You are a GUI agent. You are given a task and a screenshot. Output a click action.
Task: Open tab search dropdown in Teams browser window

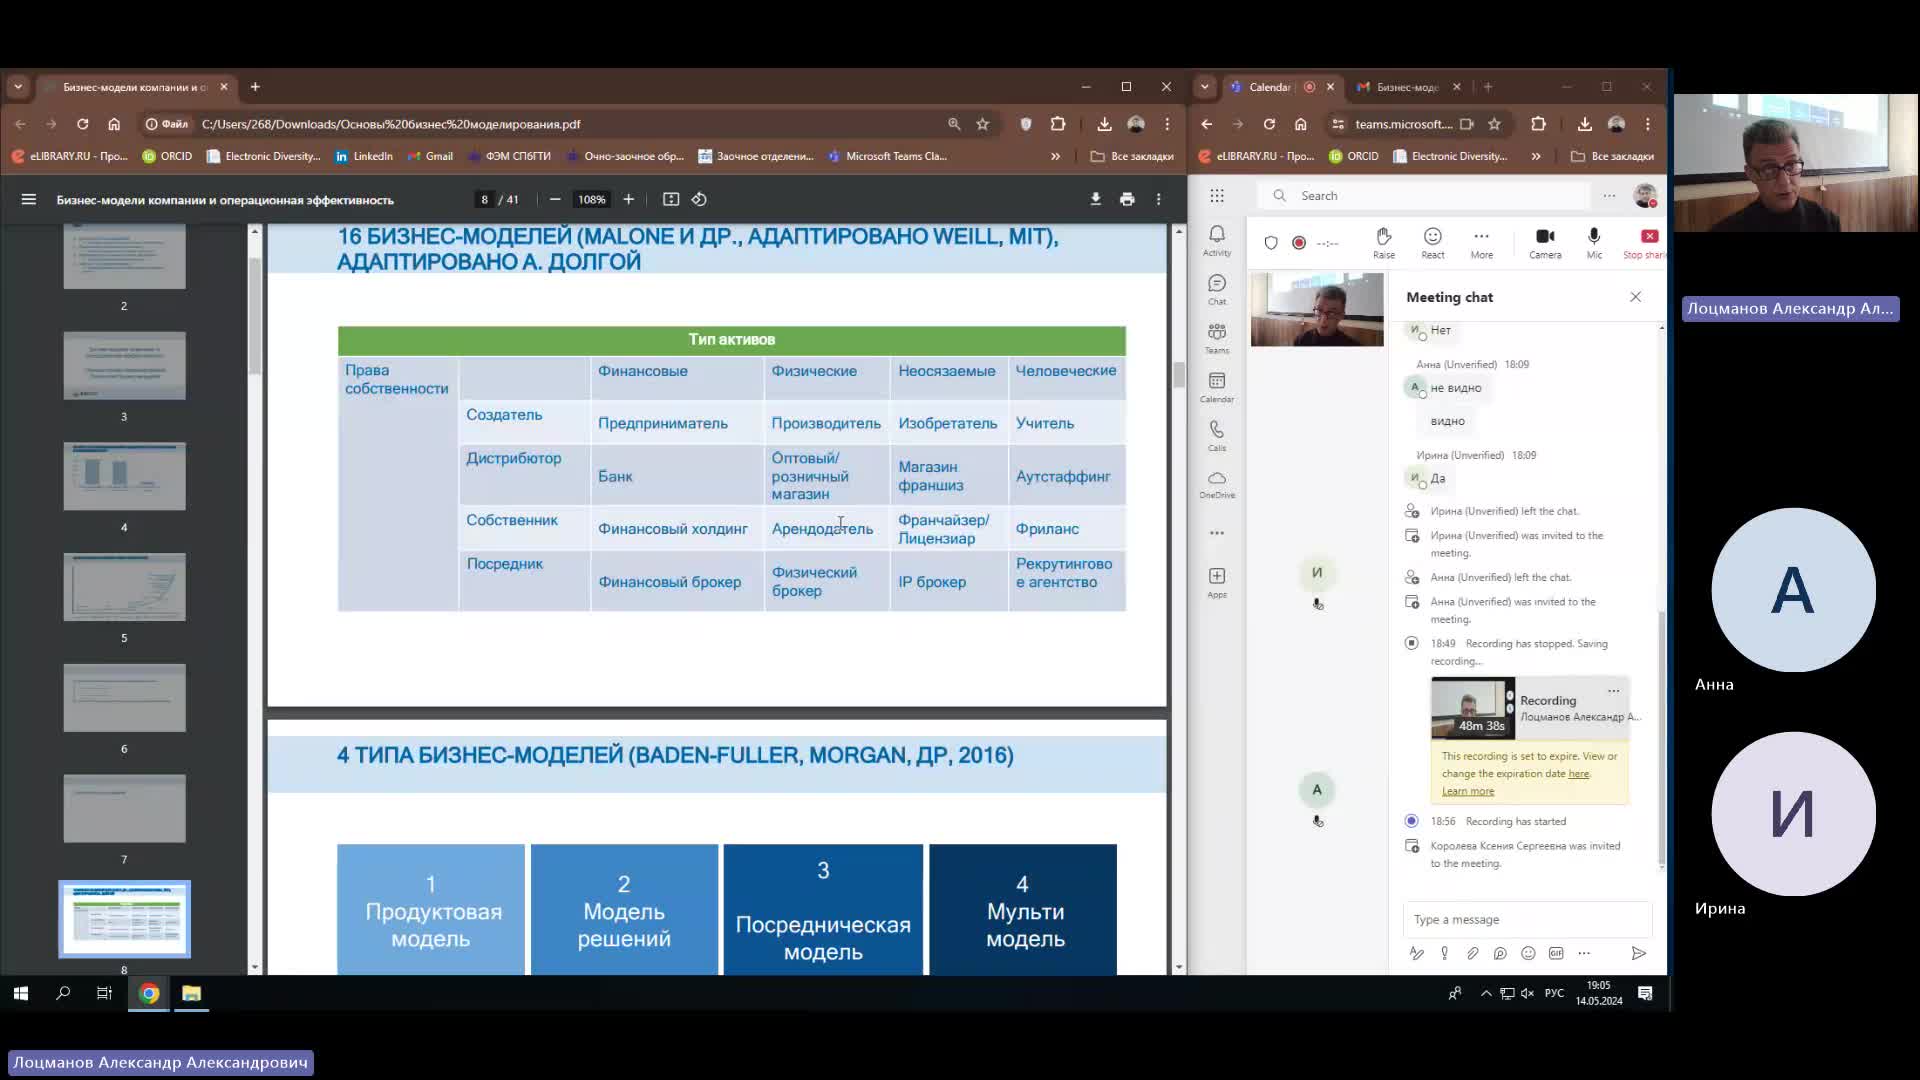pyautogui.click(x=1204, y=87)
